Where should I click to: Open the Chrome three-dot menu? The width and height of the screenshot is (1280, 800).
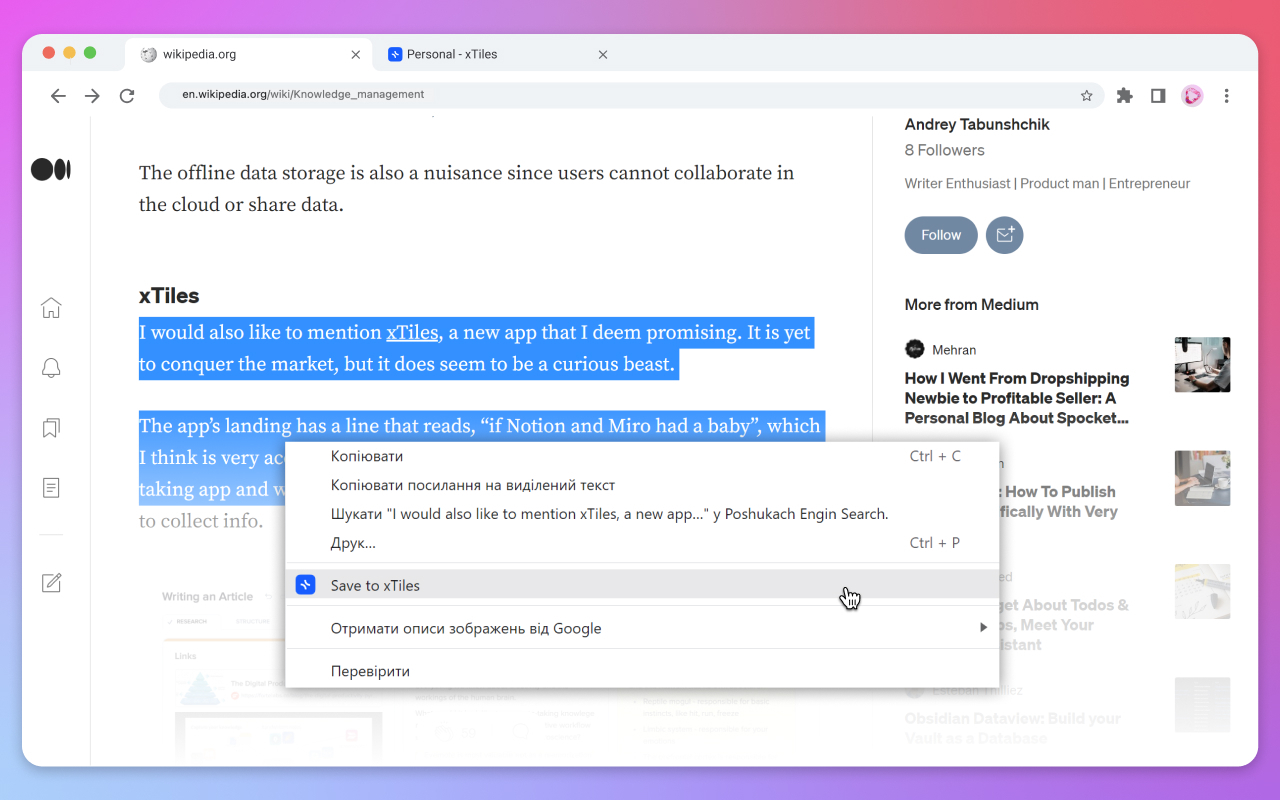tap(1227, 95)
